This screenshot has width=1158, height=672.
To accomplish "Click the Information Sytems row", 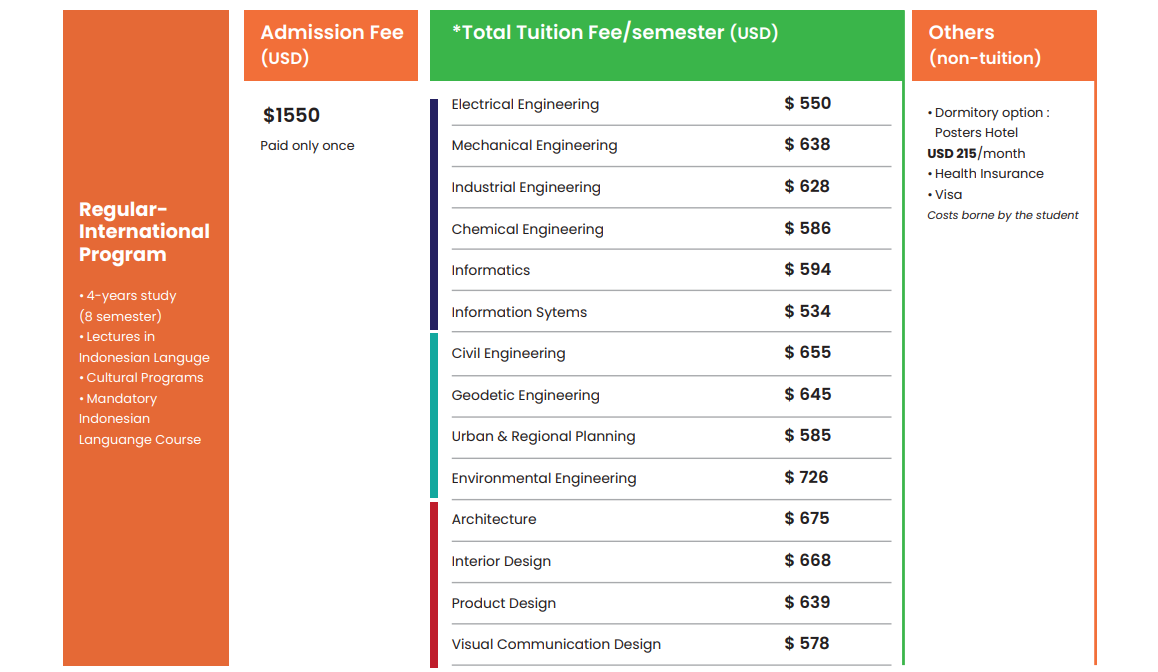I will click(671, 312).
